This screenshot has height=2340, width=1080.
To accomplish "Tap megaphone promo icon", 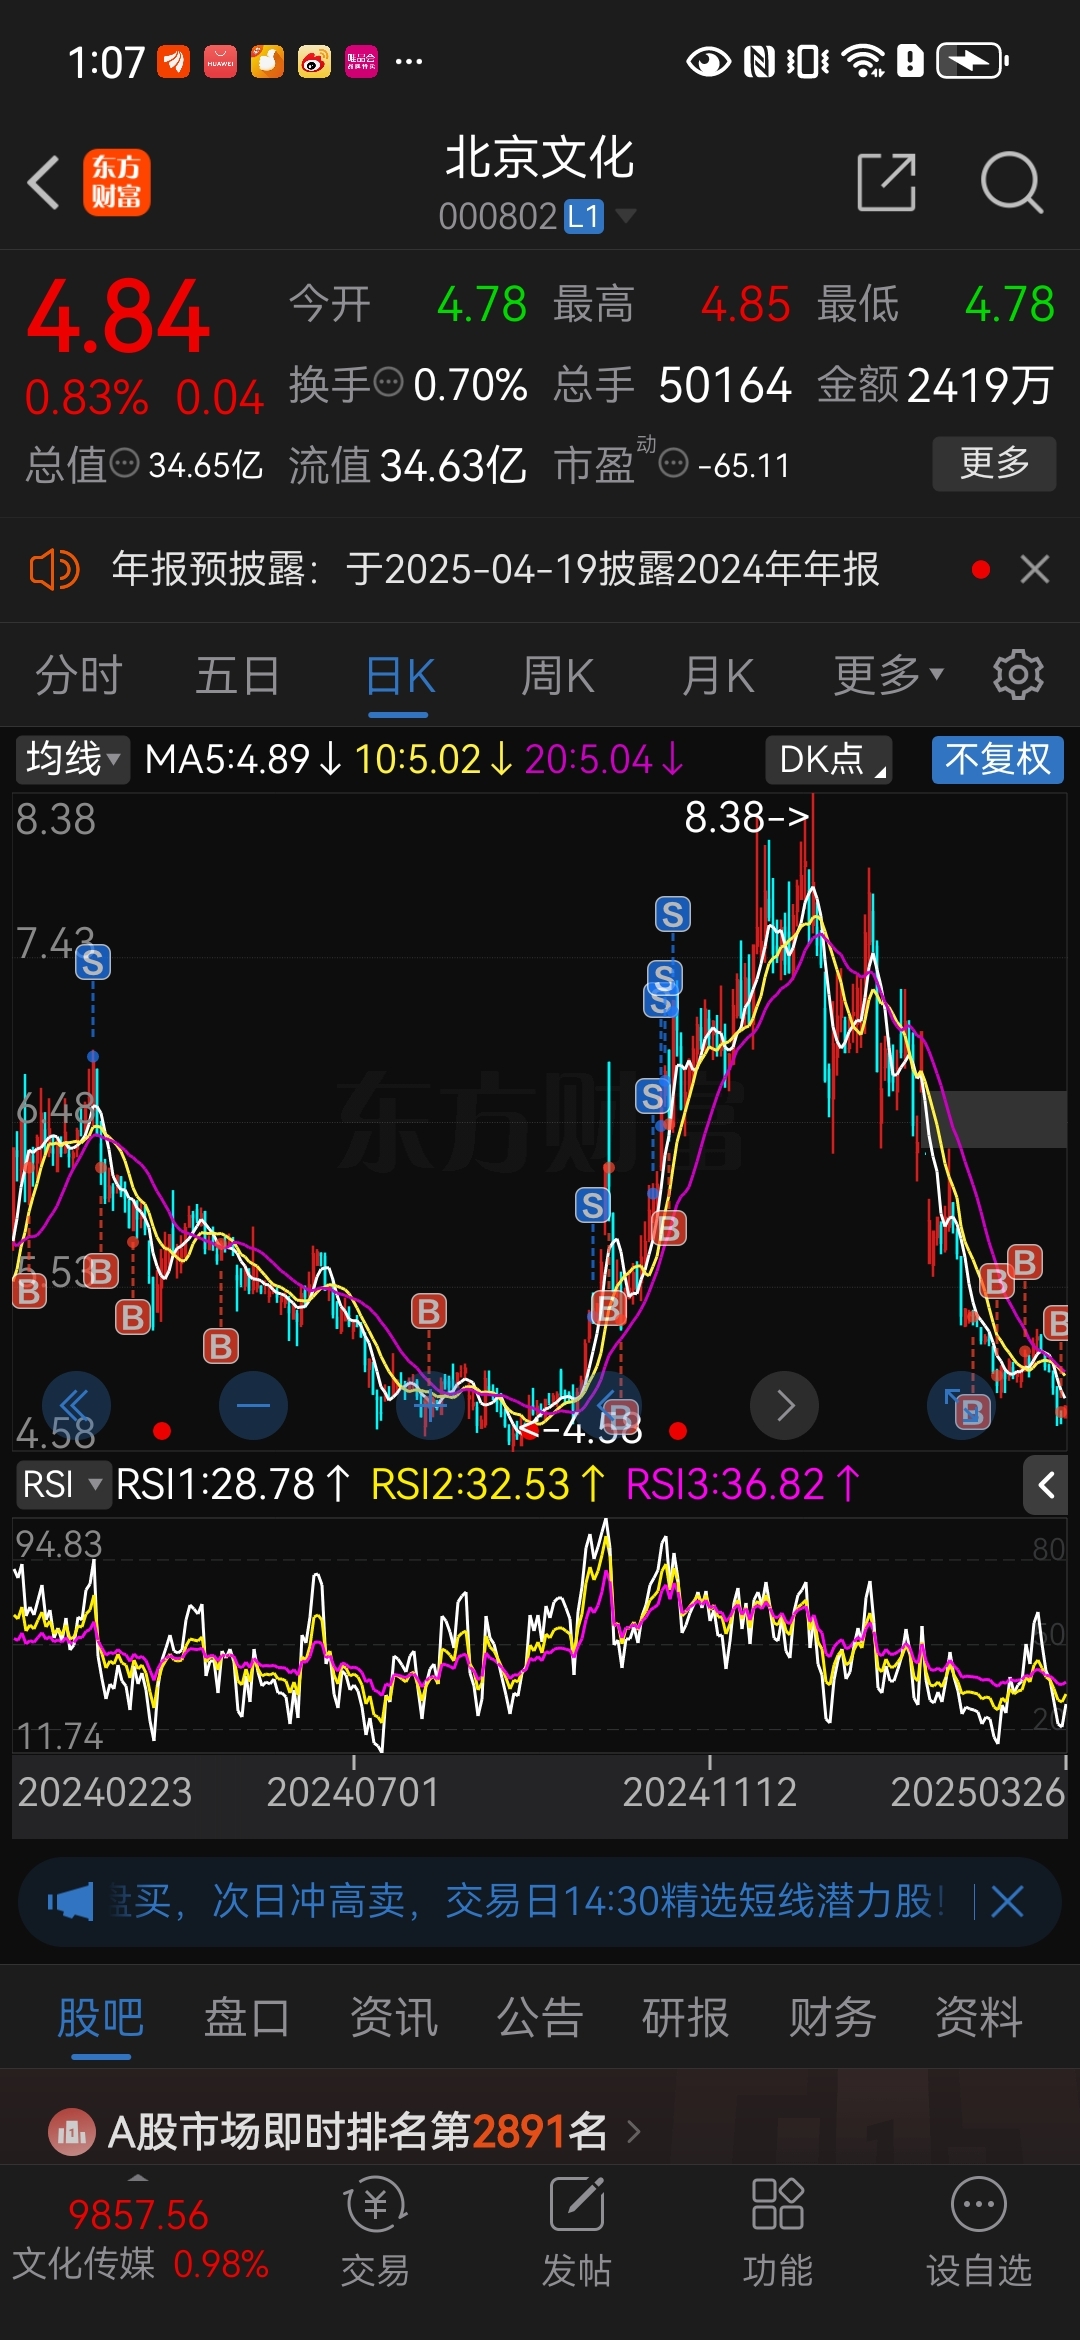I will pyautogui.click(x=70, y=1901).
